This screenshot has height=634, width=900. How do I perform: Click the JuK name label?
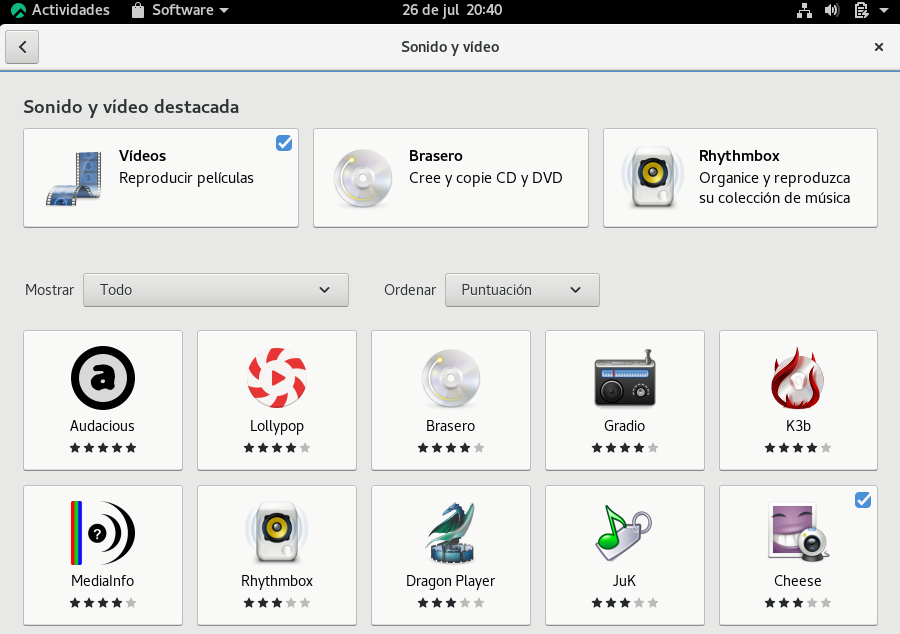pos(624,581)
